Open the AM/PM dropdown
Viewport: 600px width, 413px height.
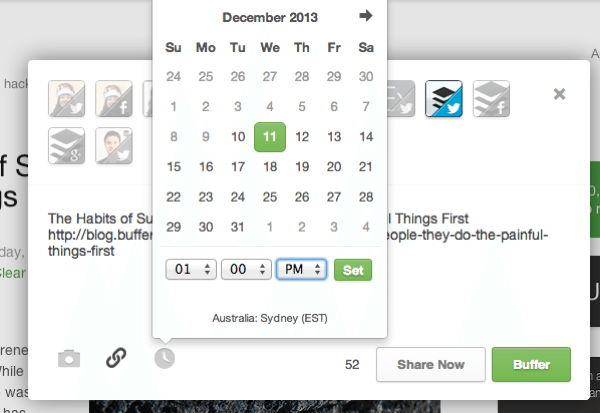tap(301, 269)
